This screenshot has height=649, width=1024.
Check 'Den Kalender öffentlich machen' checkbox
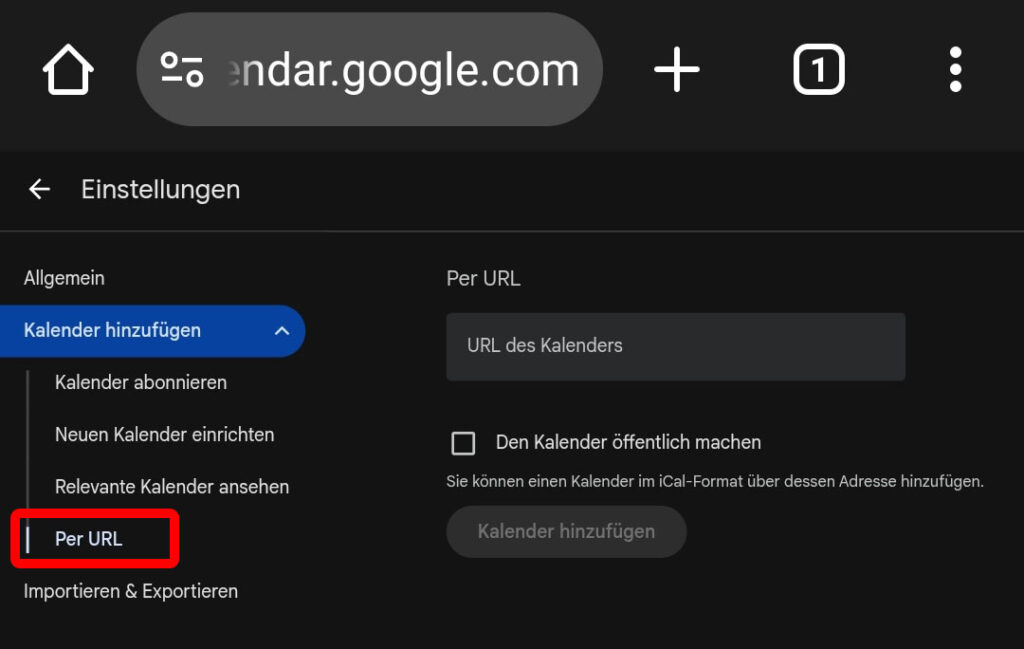click(x=463, y=443)
